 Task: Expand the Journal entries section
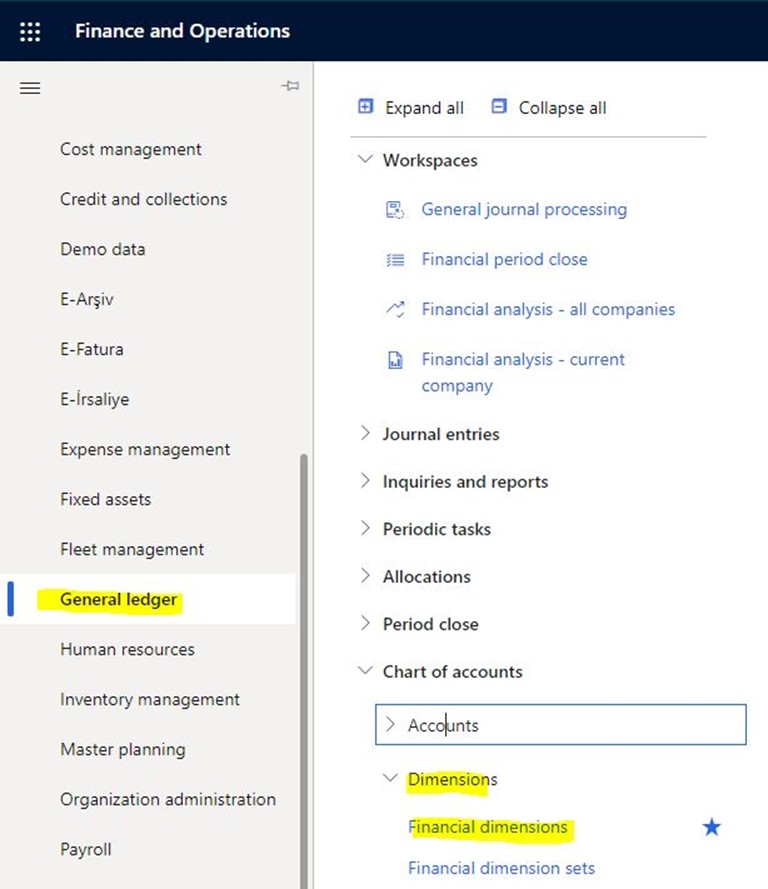(365, 434)
